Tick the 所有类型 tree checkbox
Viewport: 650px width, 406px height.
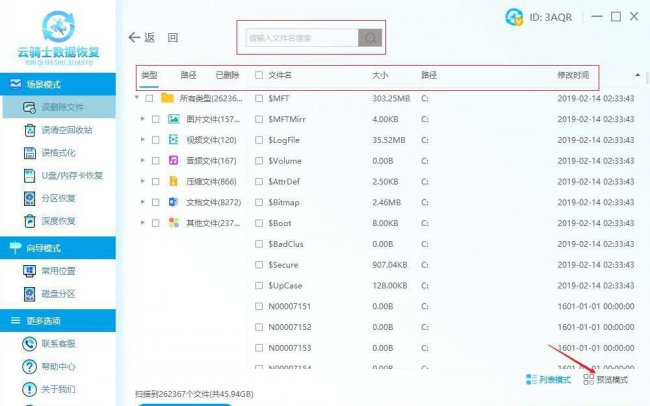[149, 98]
